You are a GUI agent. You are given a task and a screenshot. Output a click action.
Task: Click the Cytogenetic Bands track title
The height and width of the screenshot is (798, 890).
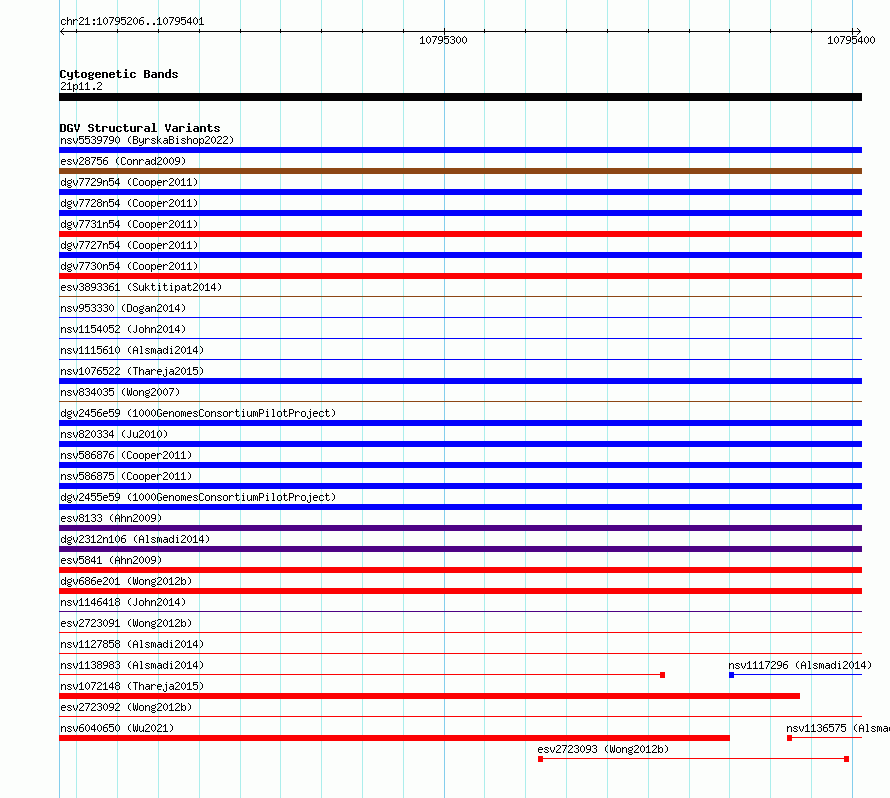pyautogui.click(x=119, y=74)
